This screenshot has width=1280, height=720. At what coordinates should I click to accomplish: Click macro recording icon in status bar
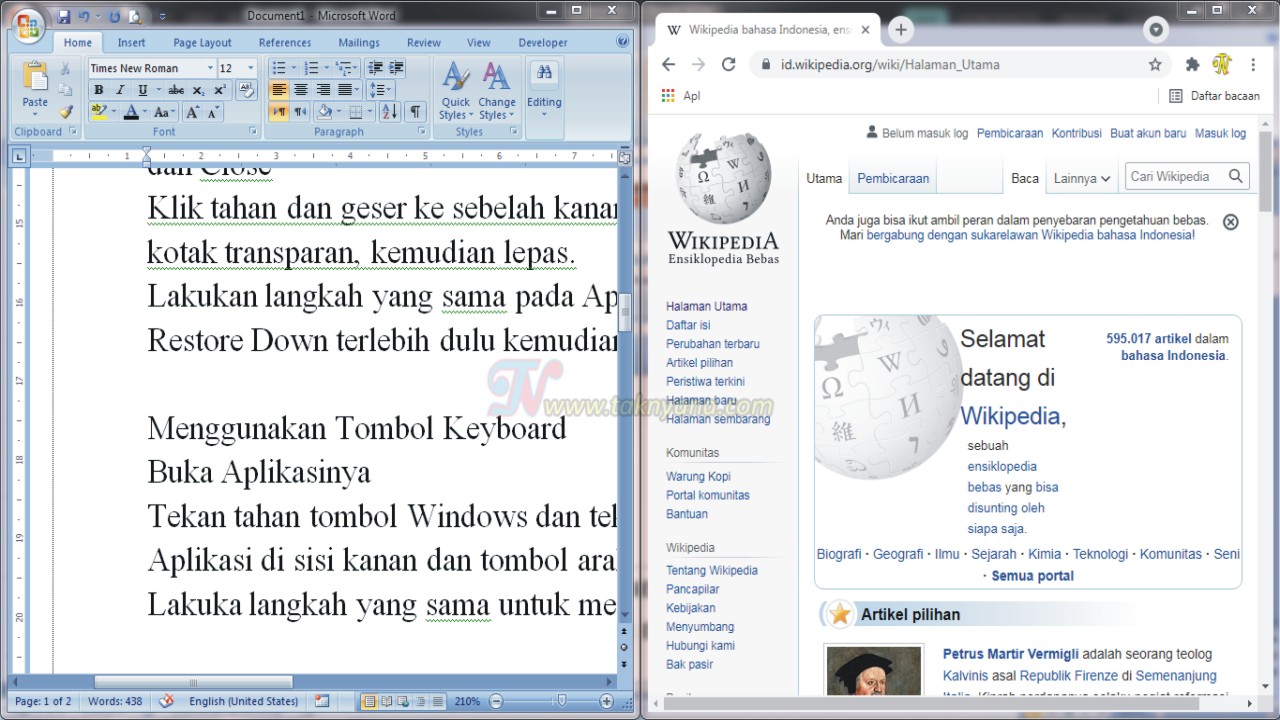tap(322, 701)
